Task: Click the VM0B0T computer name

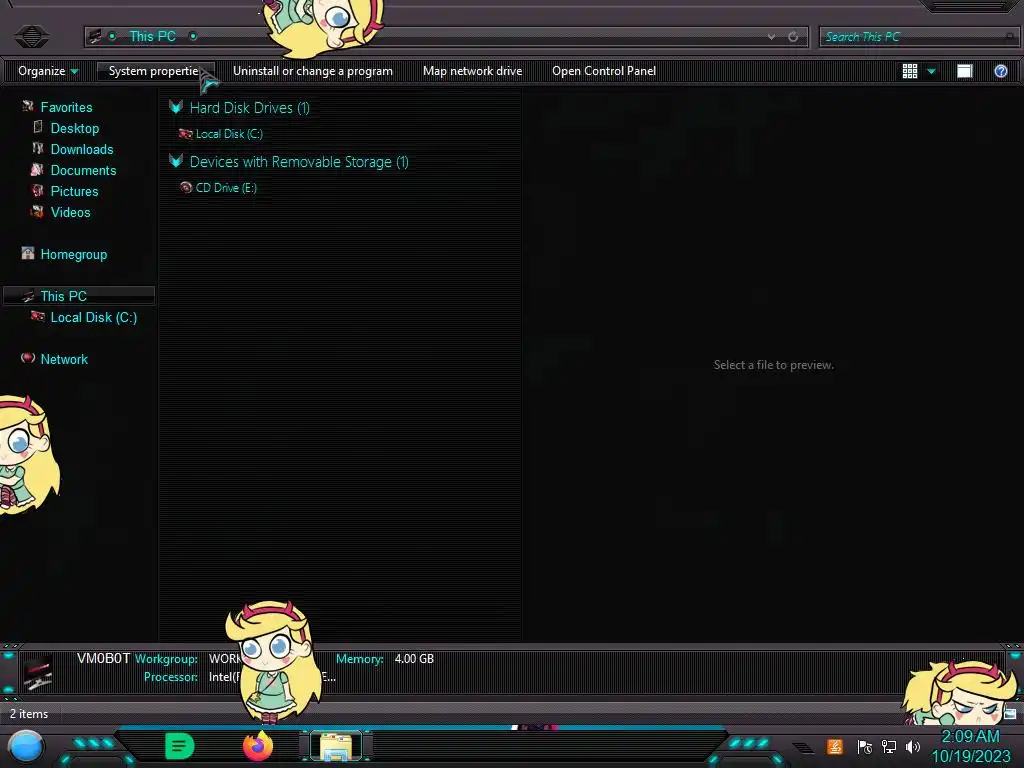Action: point(103,658)
